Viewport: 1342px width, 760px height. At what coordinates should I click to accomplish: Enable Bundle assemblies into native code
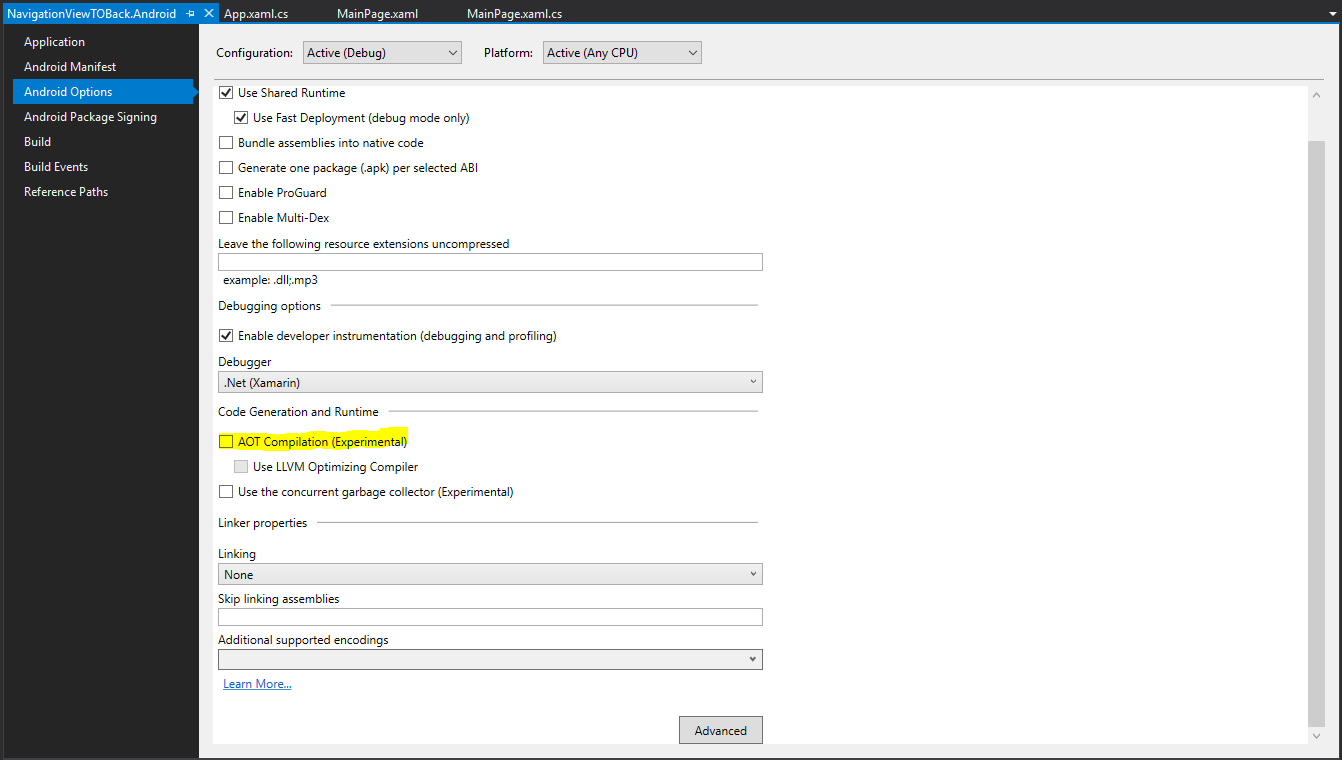coord(225,143)
